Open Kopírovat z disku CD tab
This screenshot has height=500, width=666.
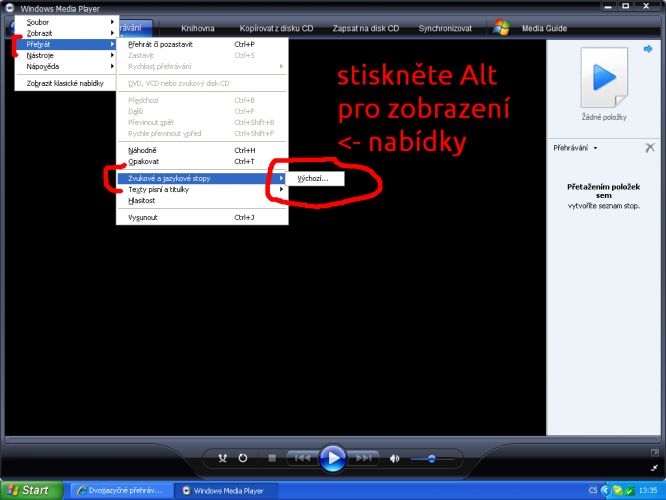[x=276, y=28]
